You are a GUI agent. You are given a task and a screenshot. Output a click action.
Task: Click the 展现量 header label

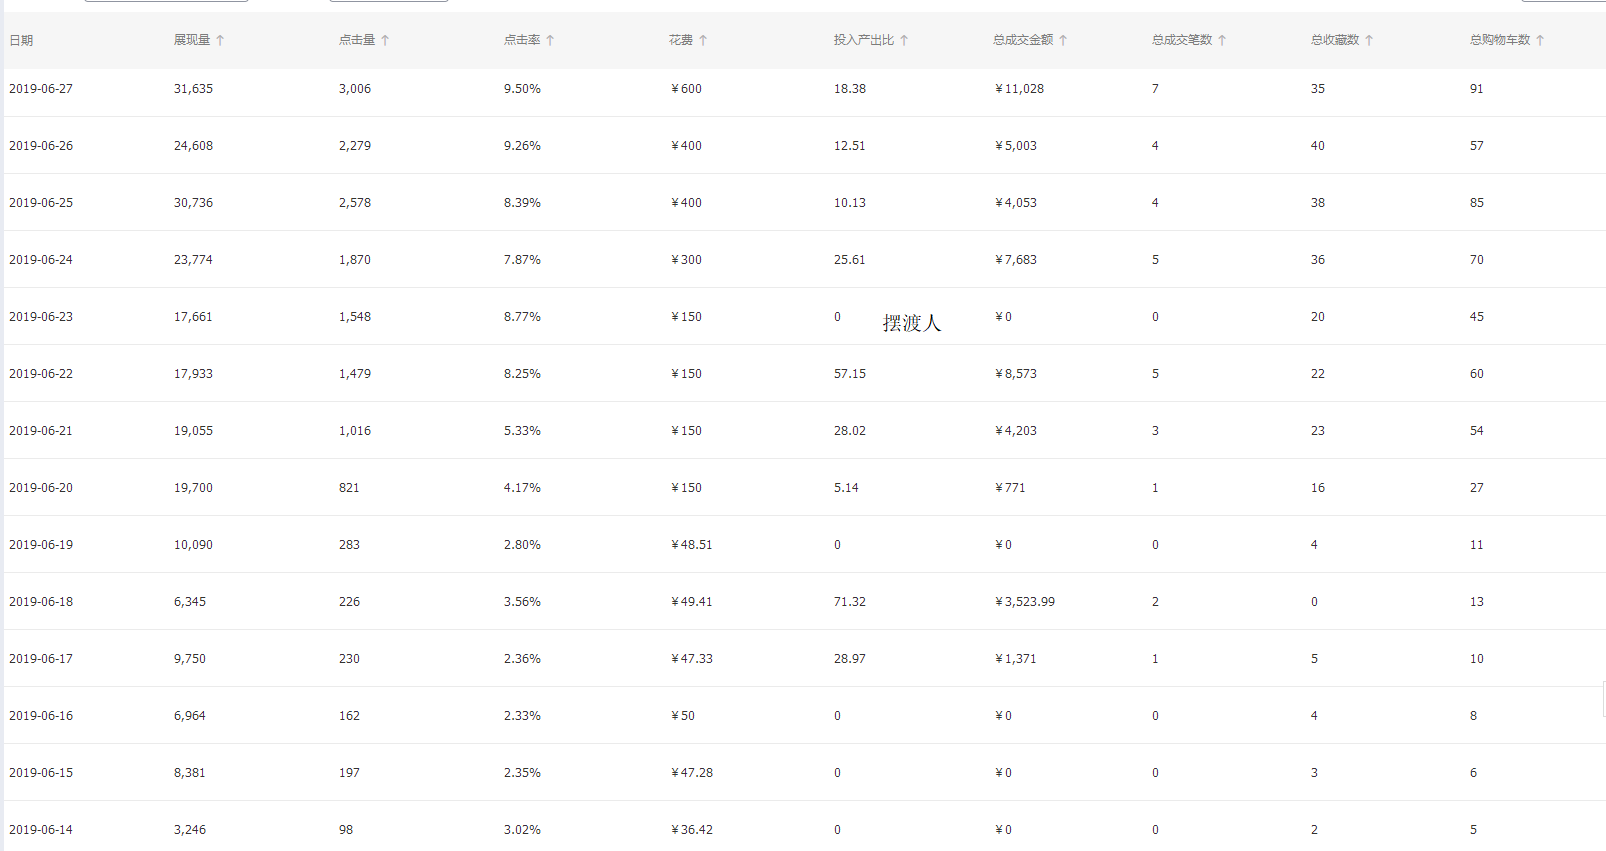(192, 40)
